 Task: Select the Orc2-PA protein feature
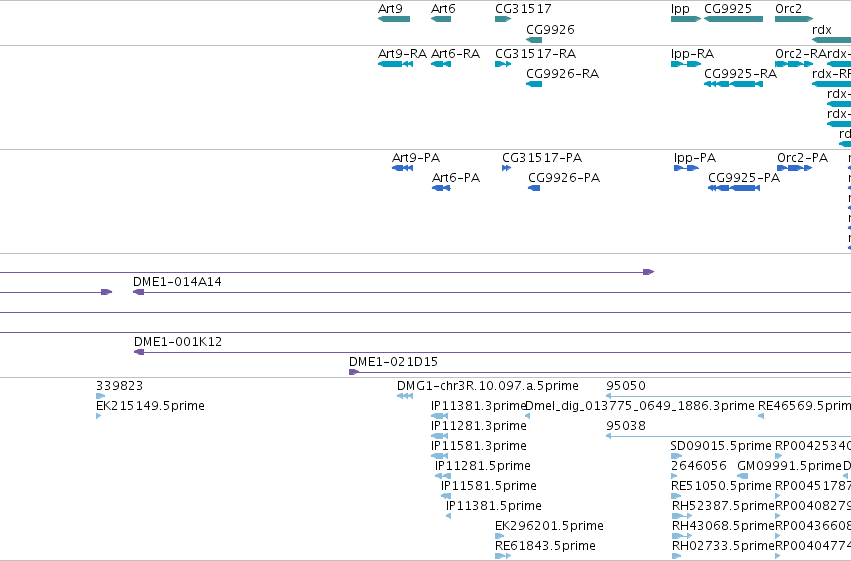795,168
